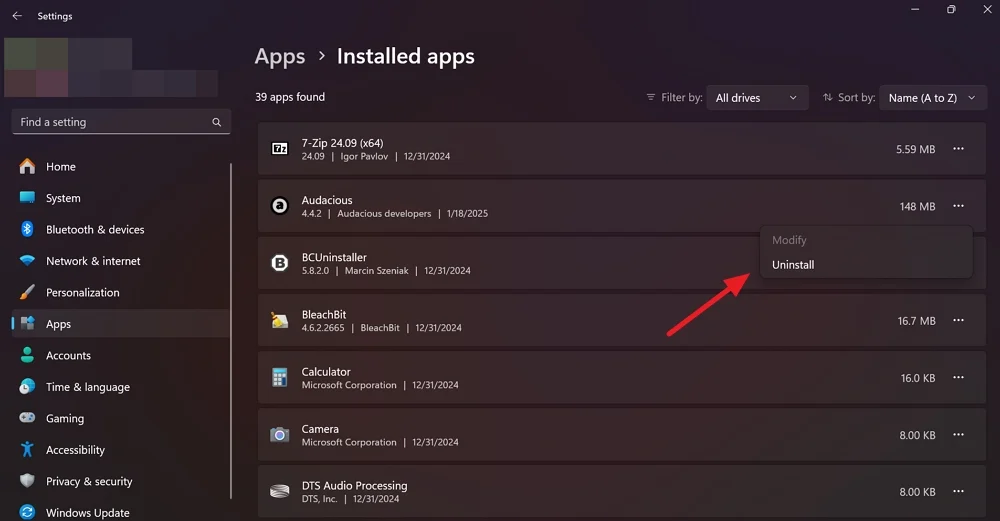Open Accounts settings
The width and height of the screenshot is (1000, 521).
(x=121, y=355)
